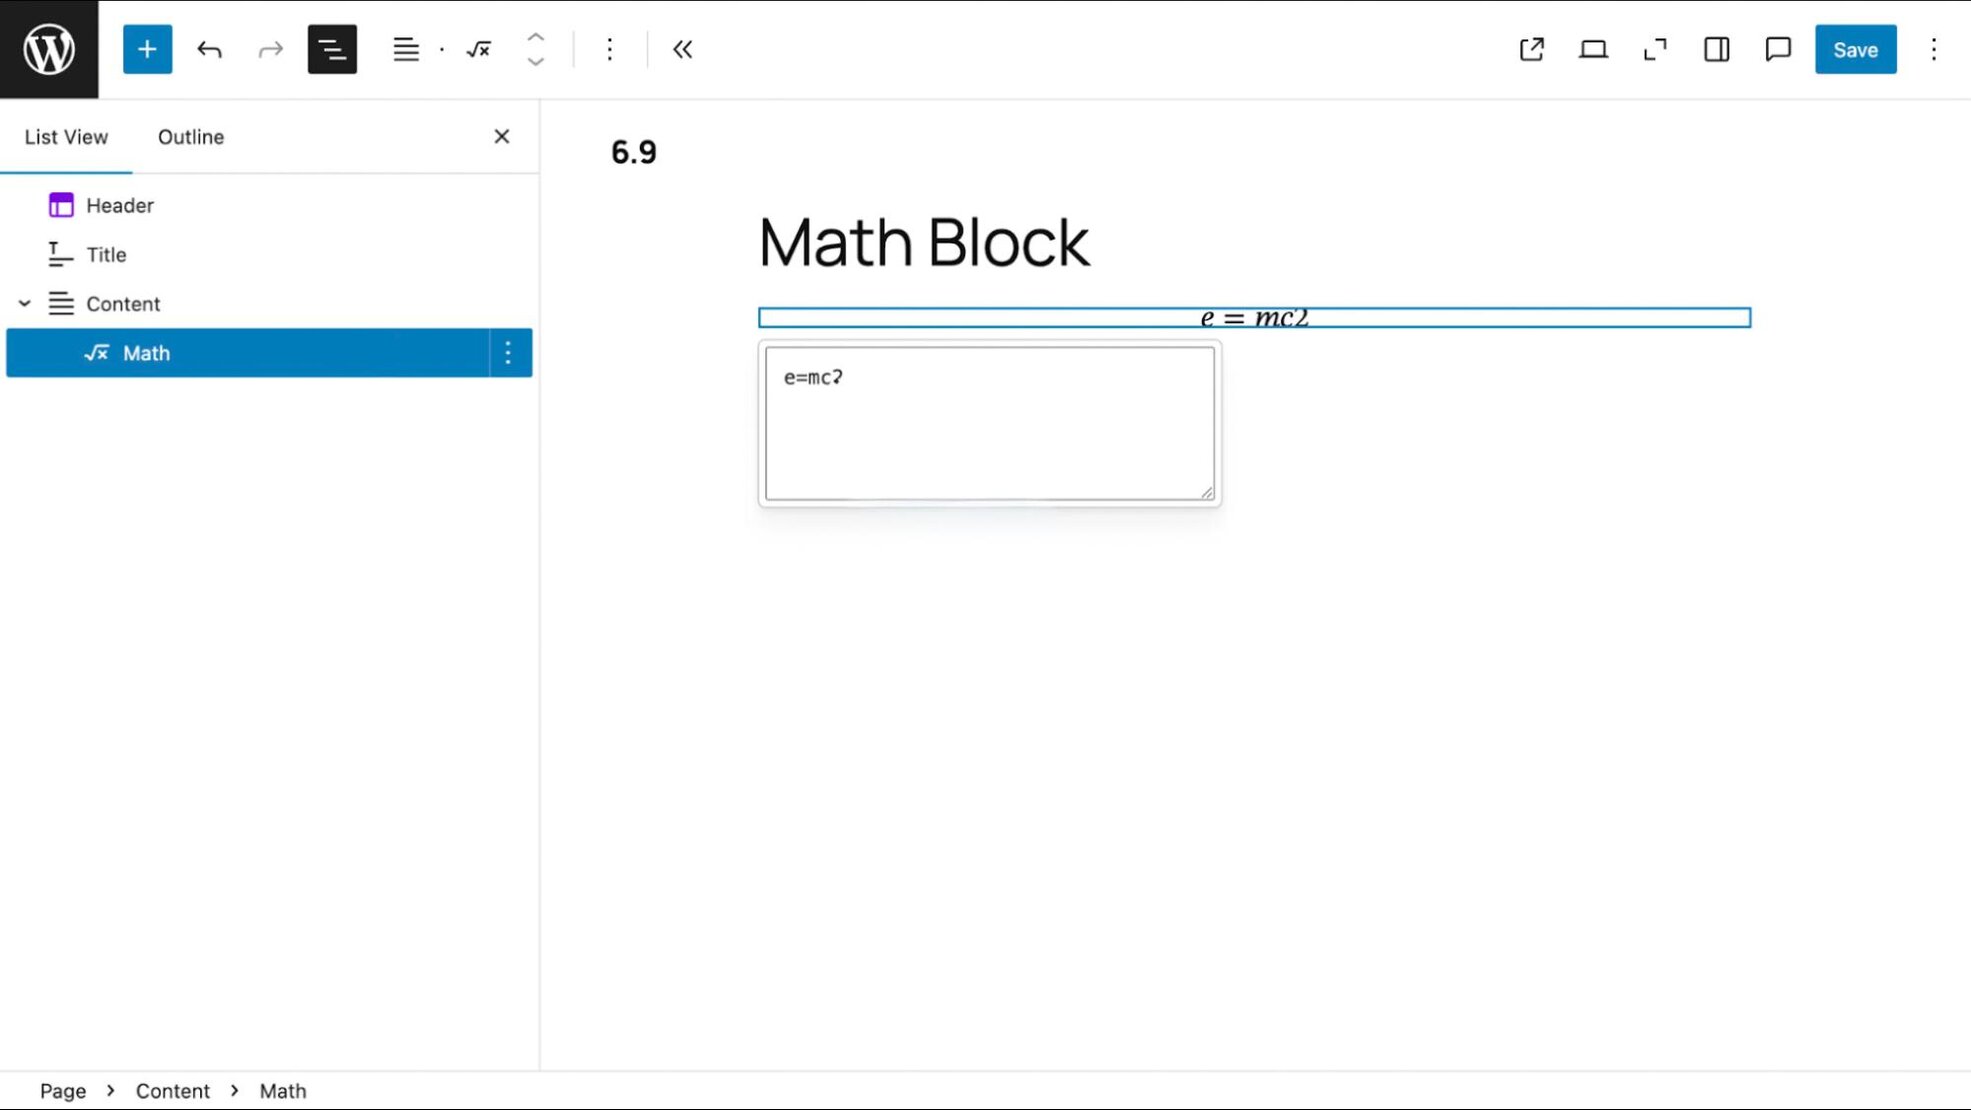Switch to the Outline tab
Viewport: 1971px width, 1110px height.
point(190,137)
